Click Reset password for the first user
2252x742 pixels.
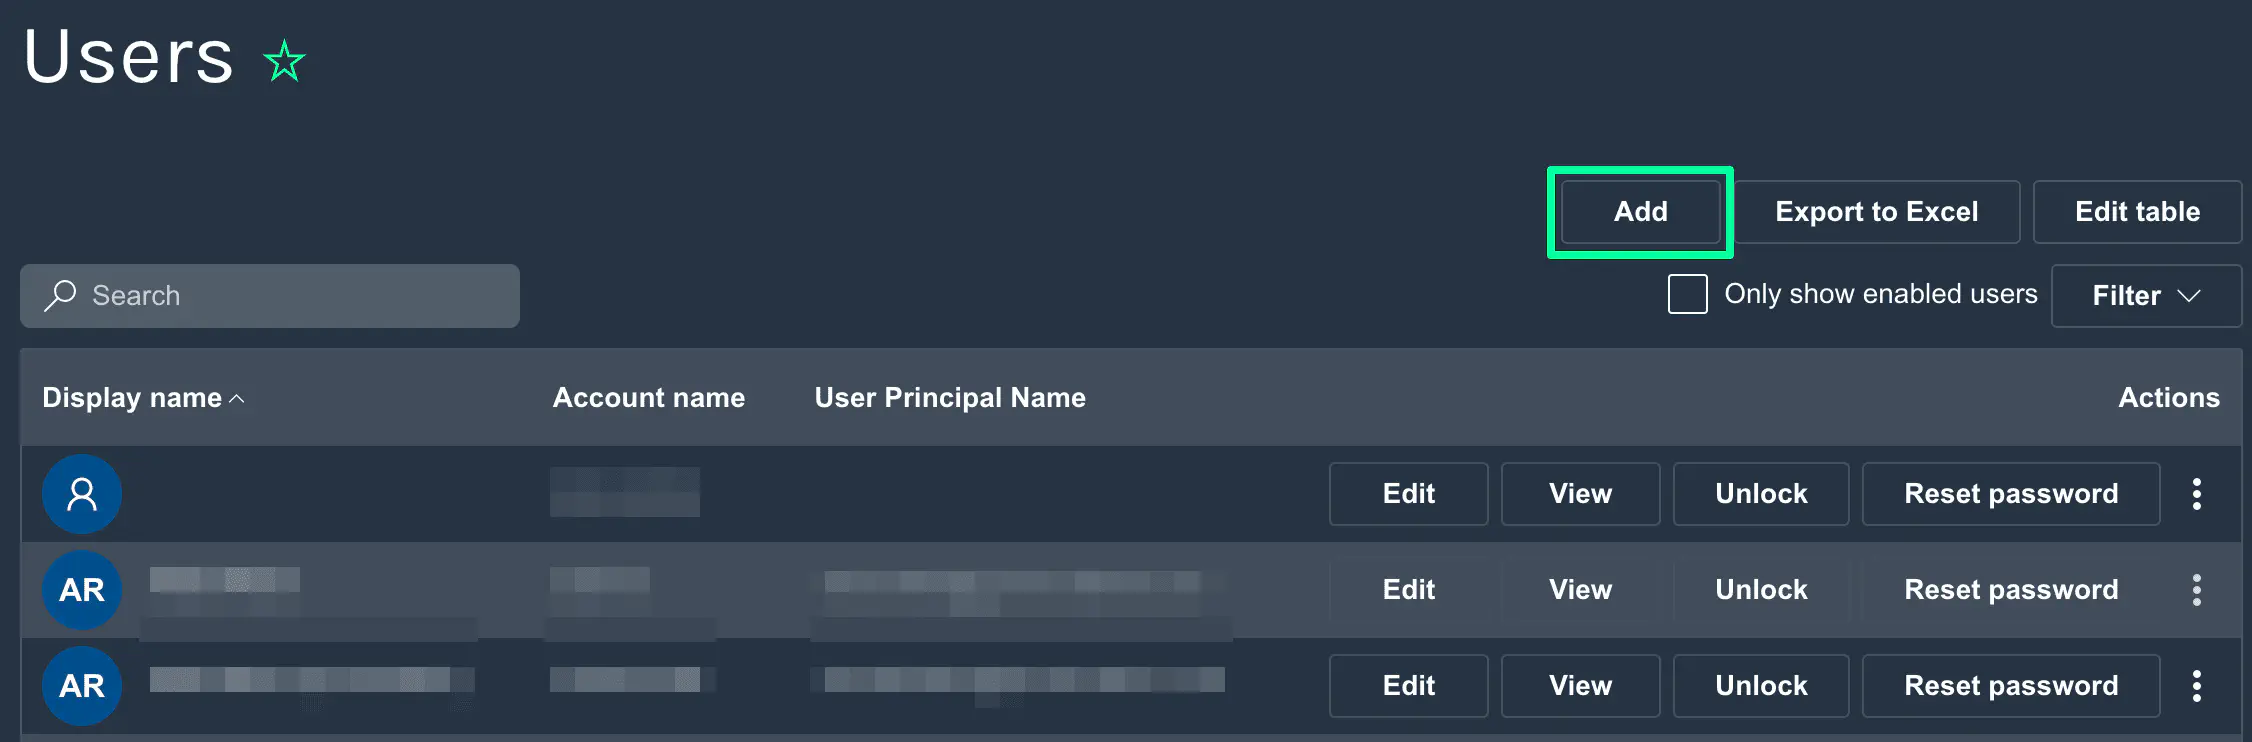coord(2010,494)
